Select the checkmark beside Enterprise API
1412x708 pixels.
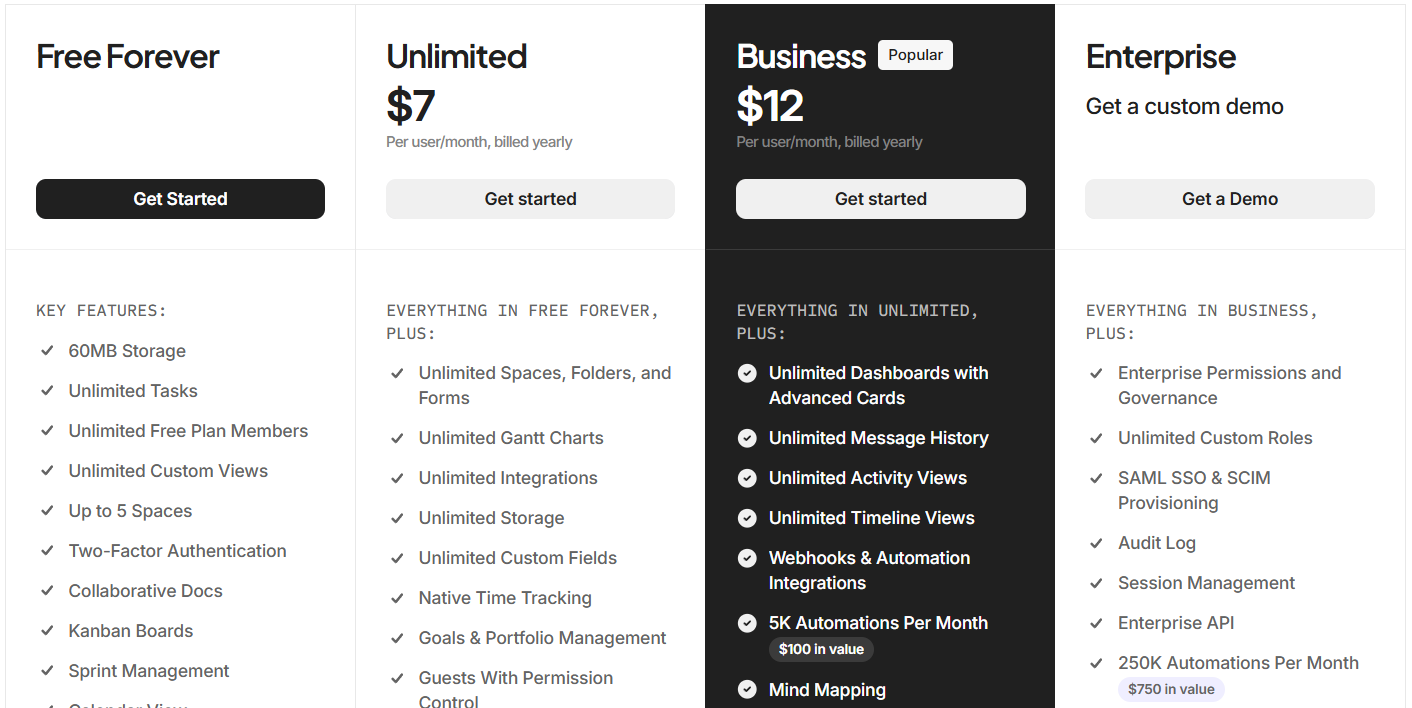[1096, 623]
